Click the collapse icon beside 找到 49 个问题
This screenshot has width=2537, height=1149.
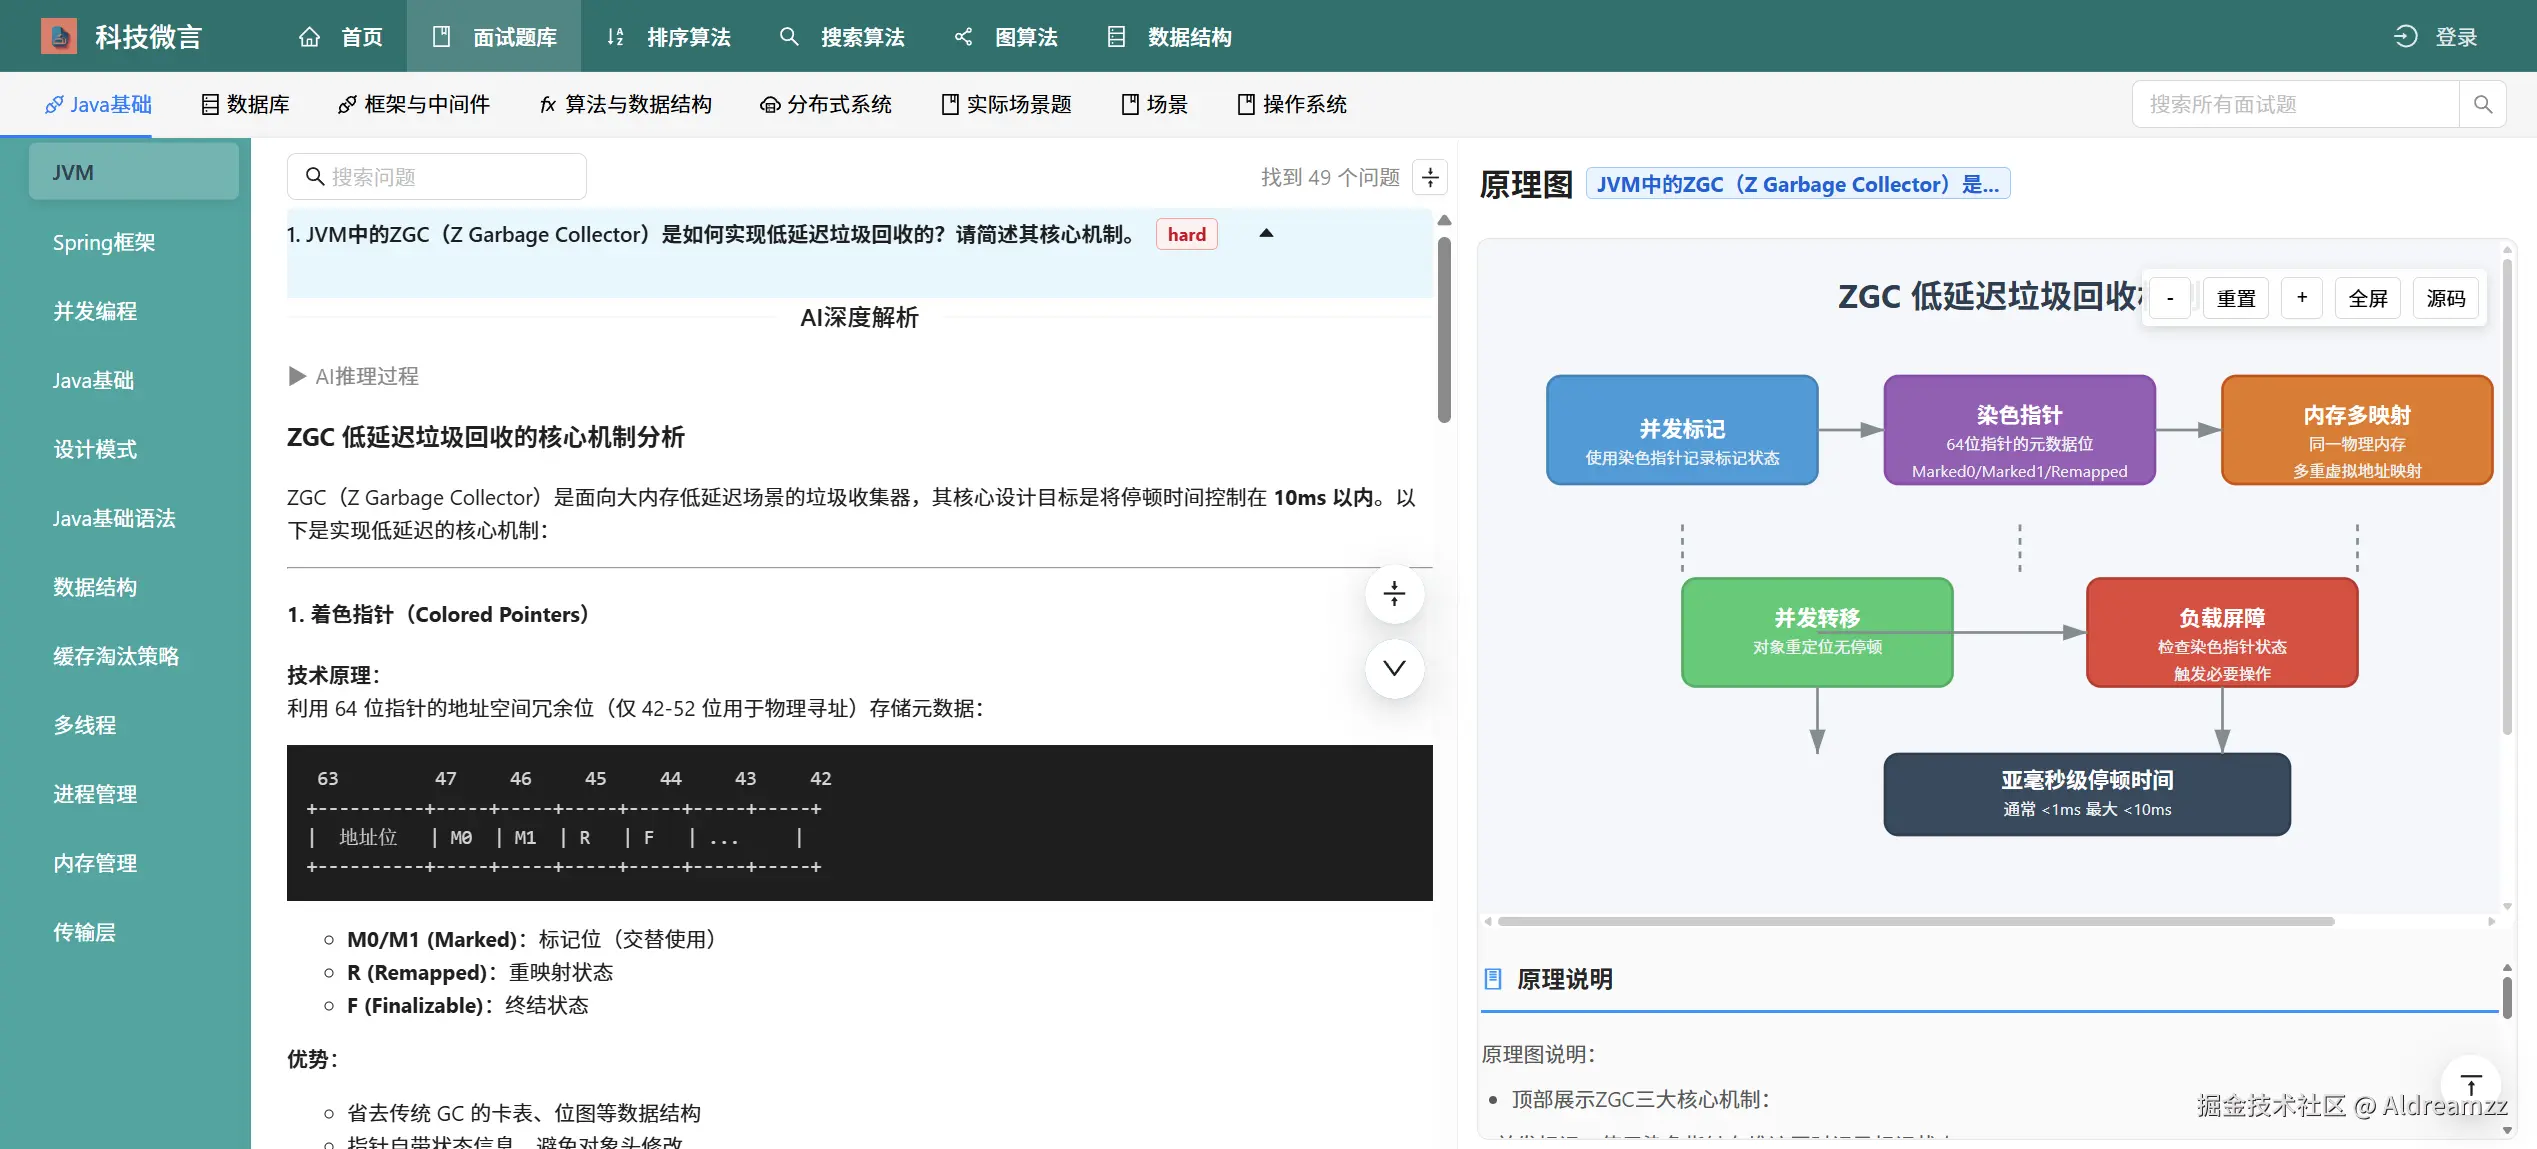pyautogui.click(x=1430, y=177)
